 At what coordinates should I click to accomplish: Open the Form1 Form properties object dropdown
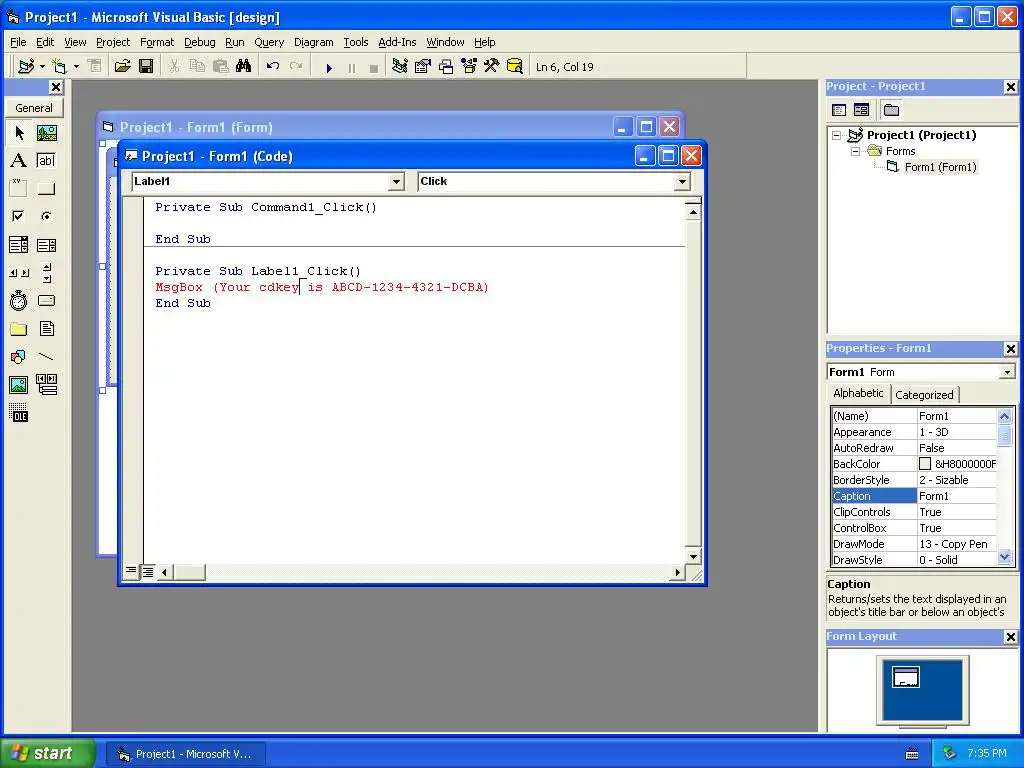pos(1007,372)
